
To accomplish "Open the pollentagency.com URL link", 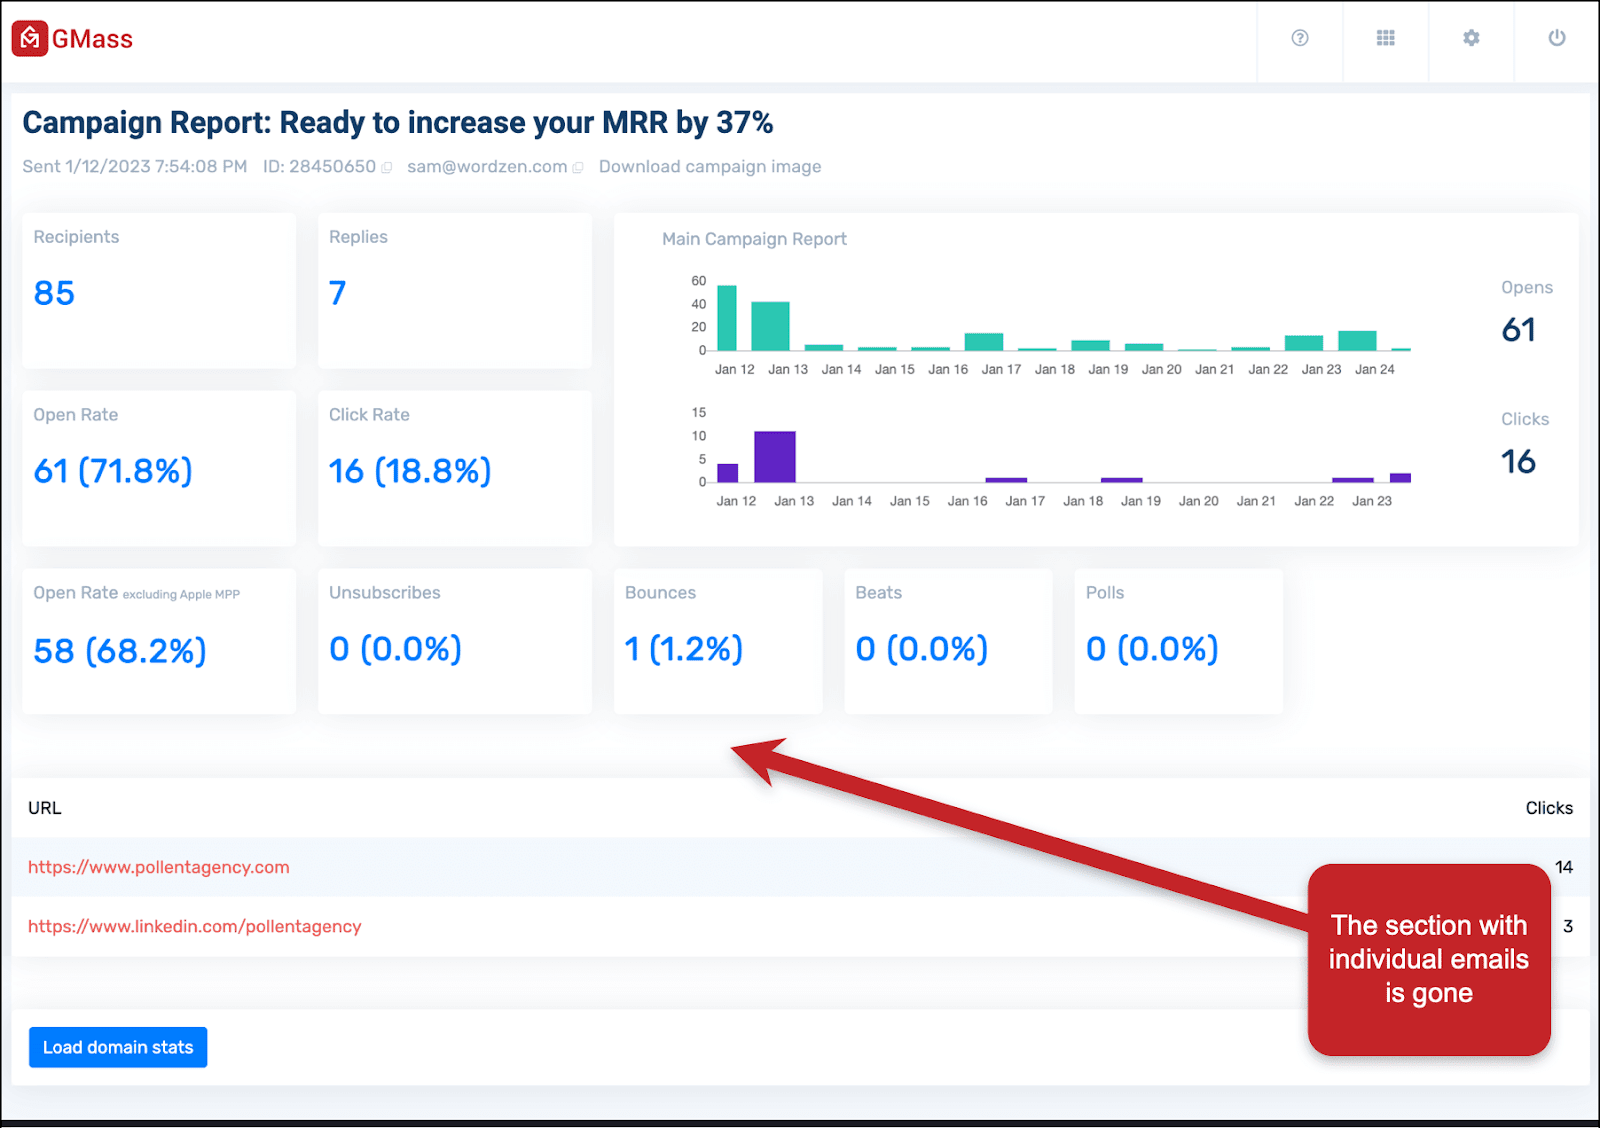I will 159,867.
